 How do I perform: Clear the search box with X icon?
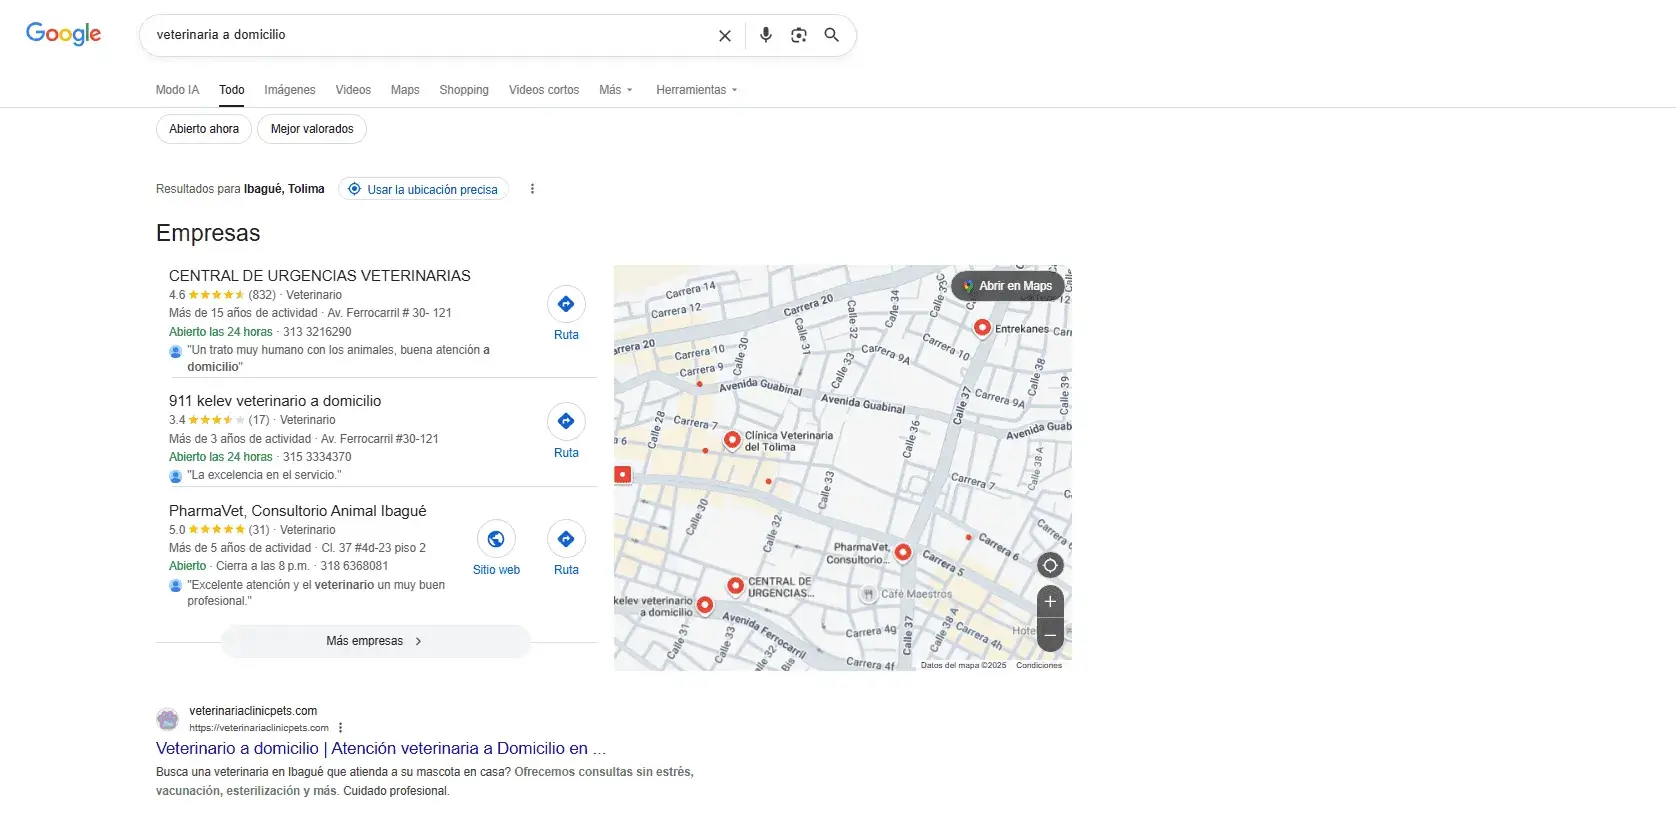point(725,35)
